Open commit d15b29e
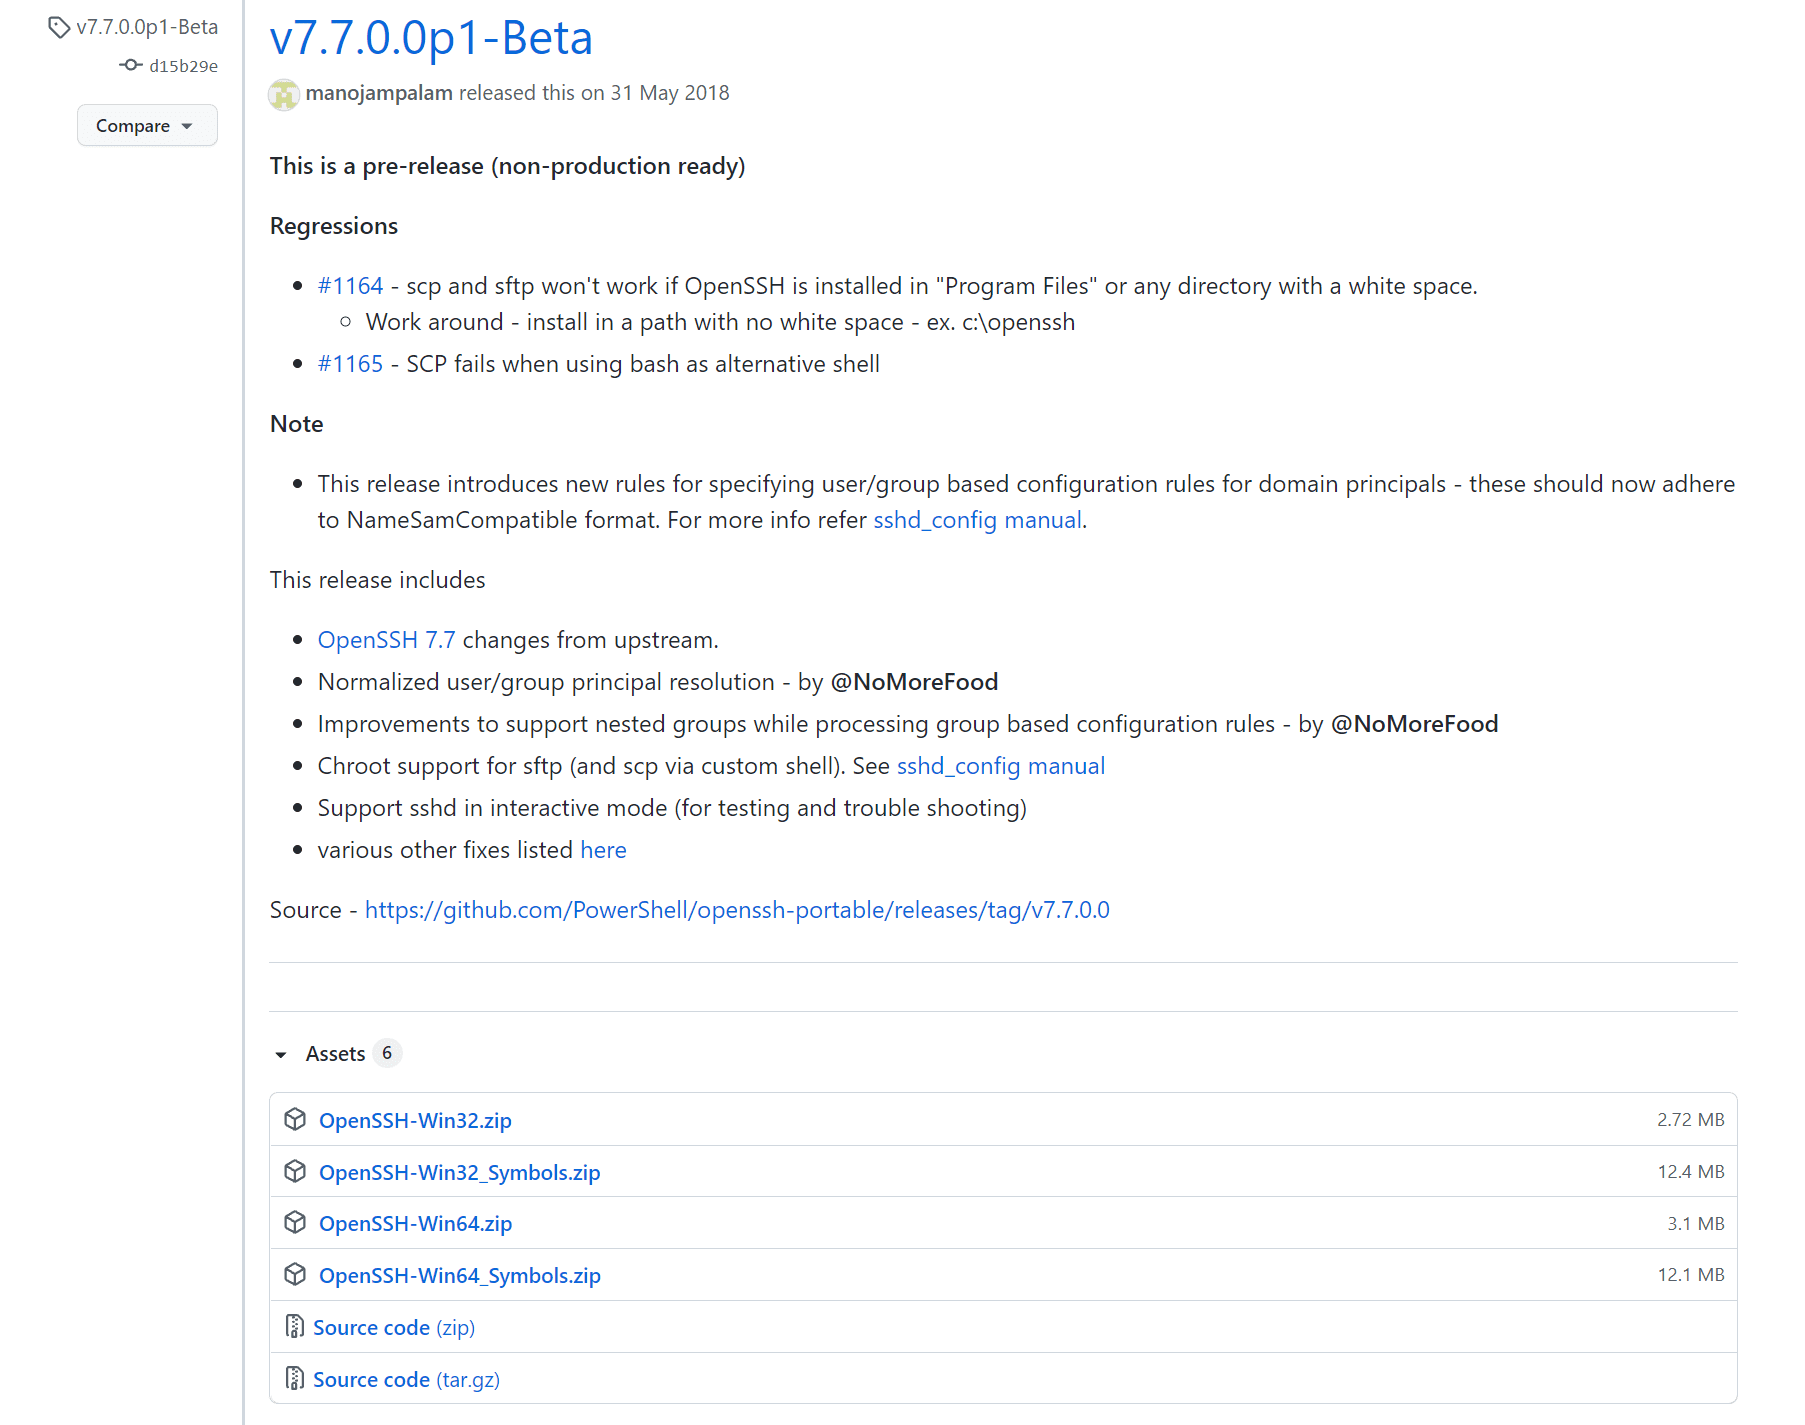Screen dimensions: 1805x1425 coord(183,66)
